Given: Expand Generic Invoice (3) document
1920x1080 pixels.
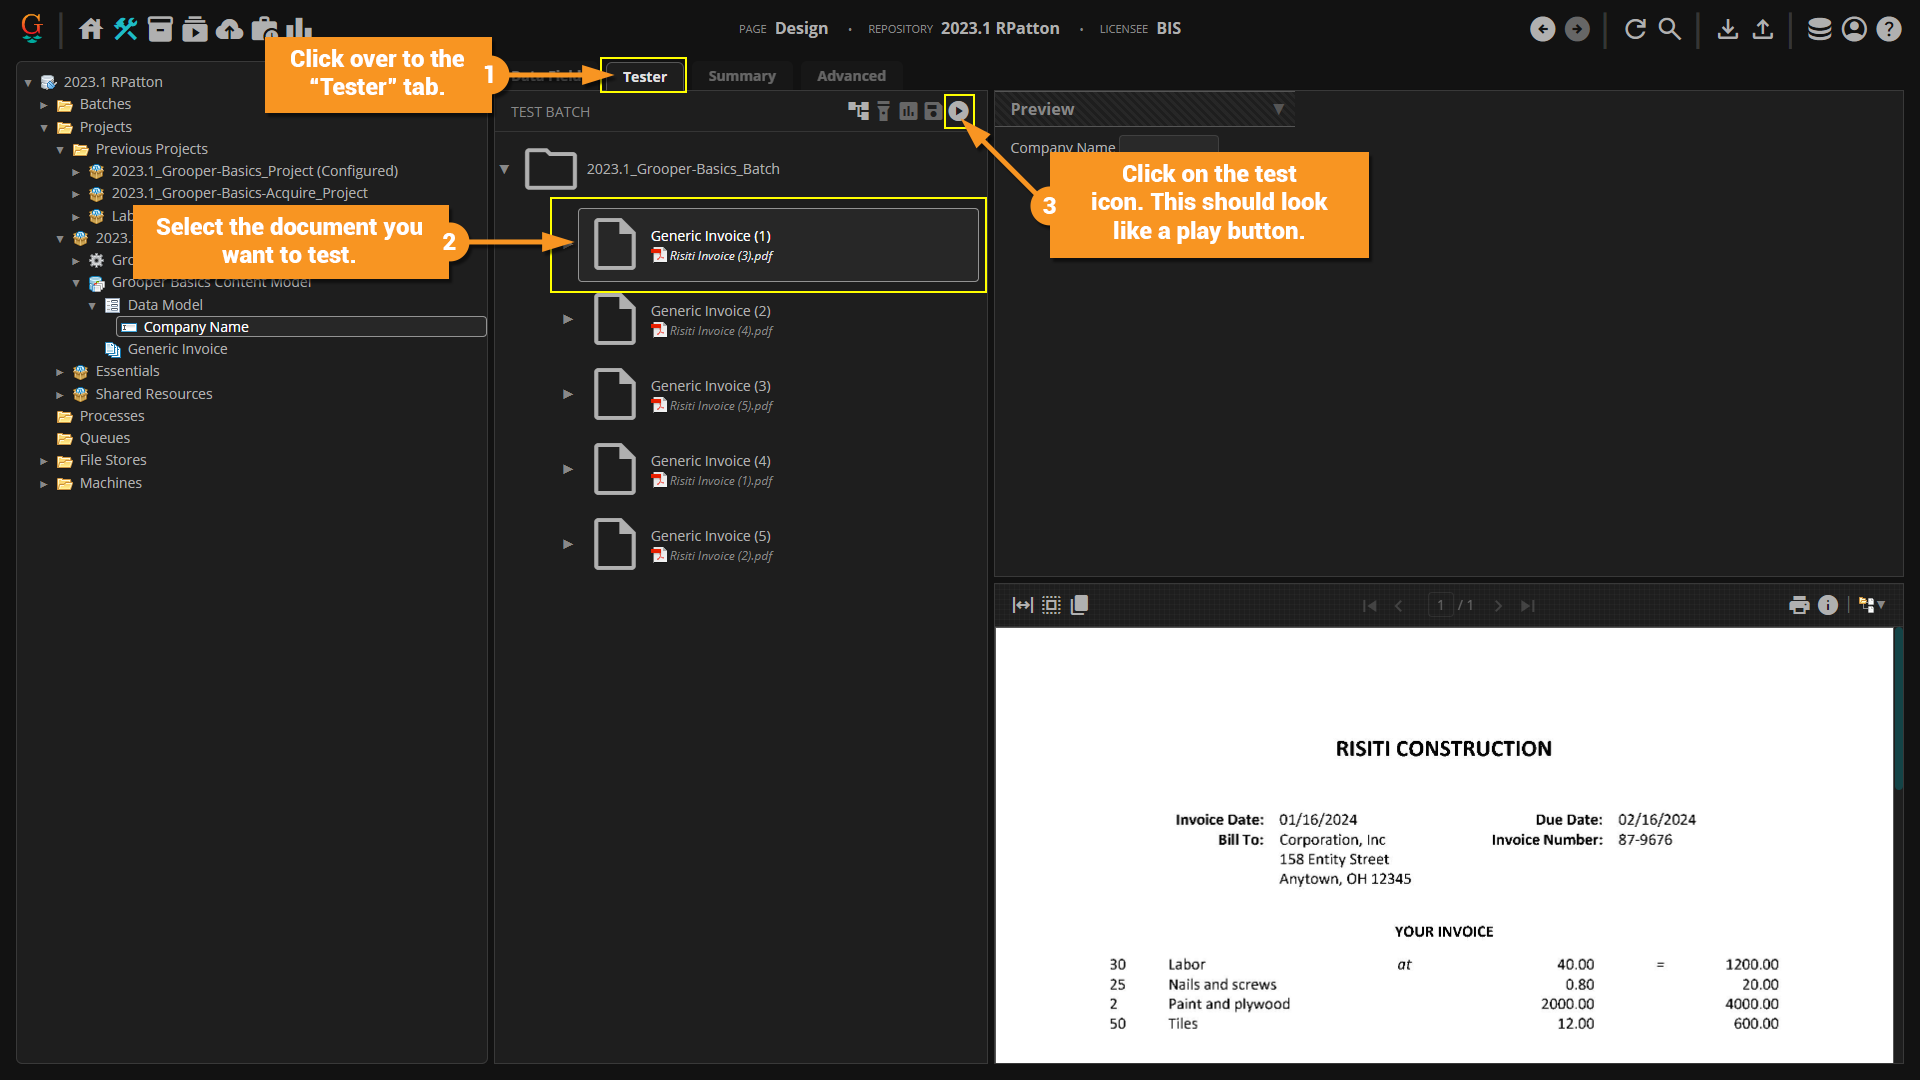Looking at the screenshot, I should pos(568,394).
